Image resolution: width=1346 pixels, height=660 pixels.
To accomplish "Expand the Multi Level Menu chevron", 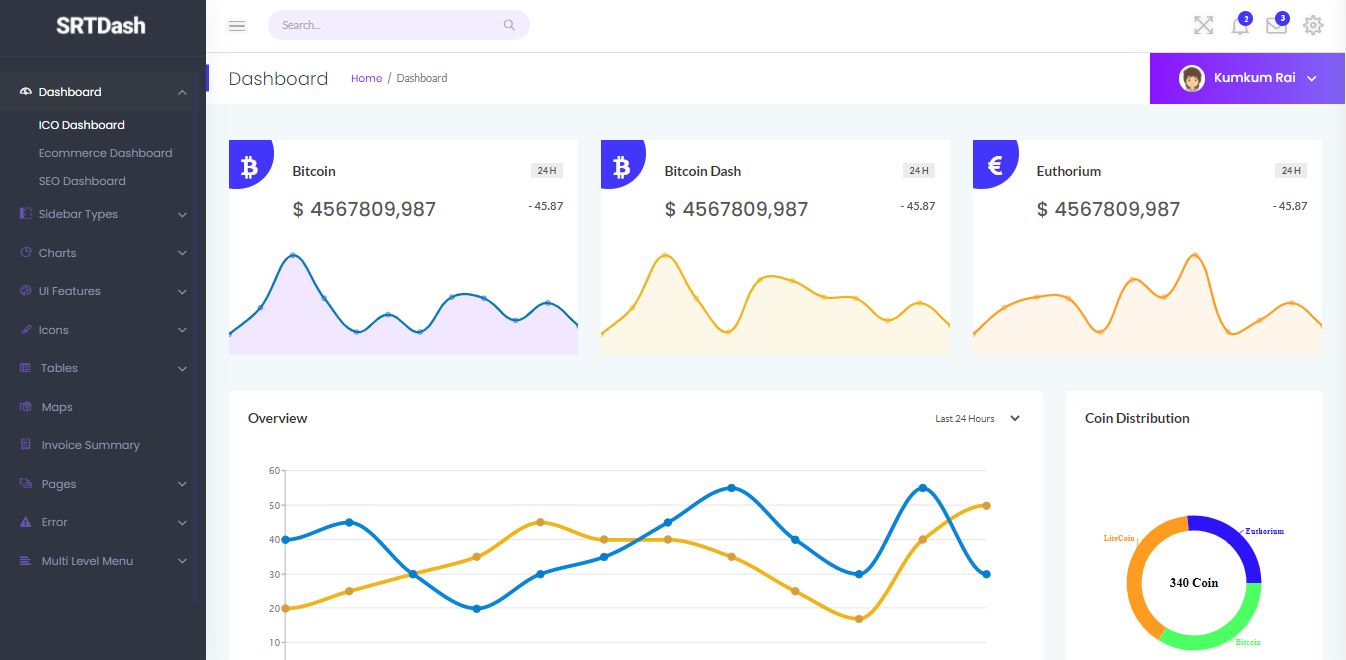I will [x=182, y=561].
